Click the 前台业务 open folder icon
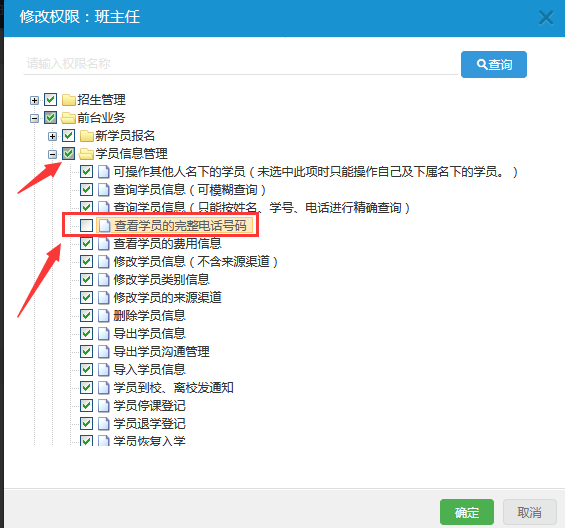 68,118
